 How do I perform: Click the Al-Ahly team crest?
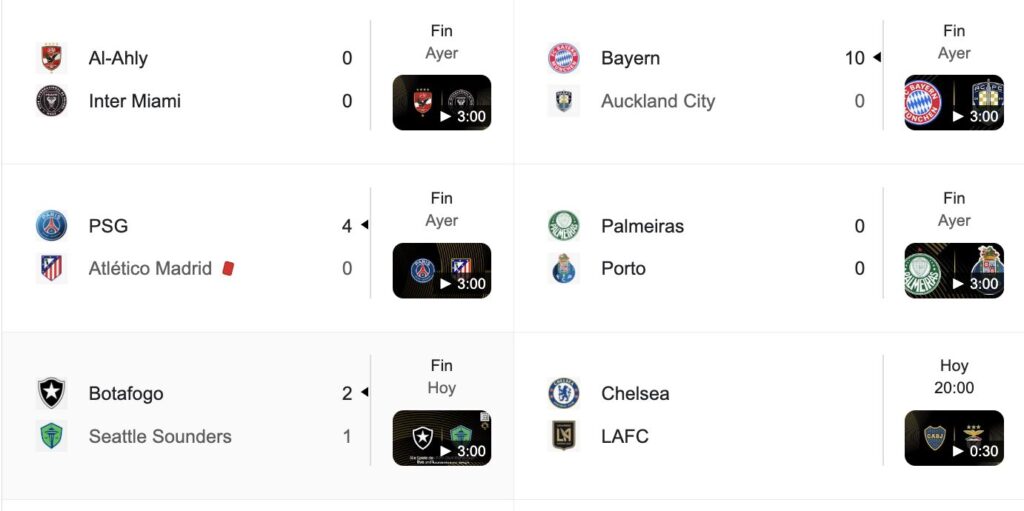[x=52, y=58]
